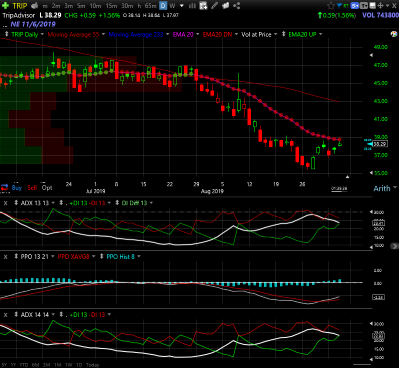
Task: Select the 6M range at bottom
Action: pos(36,365)
